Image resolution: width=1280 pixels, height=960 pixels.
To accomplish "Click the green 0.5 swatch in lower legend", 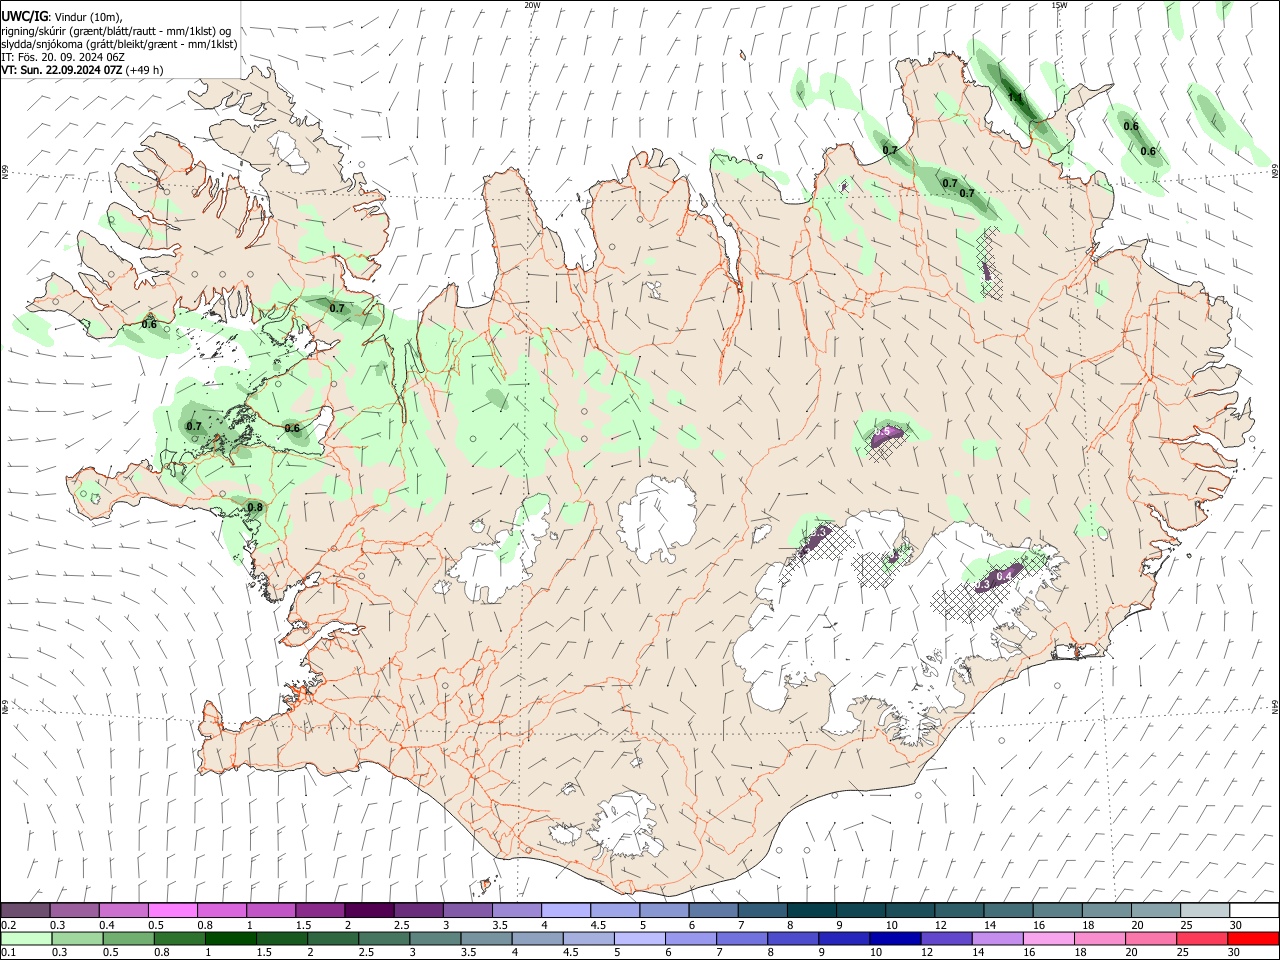I will tap(129, 939).
